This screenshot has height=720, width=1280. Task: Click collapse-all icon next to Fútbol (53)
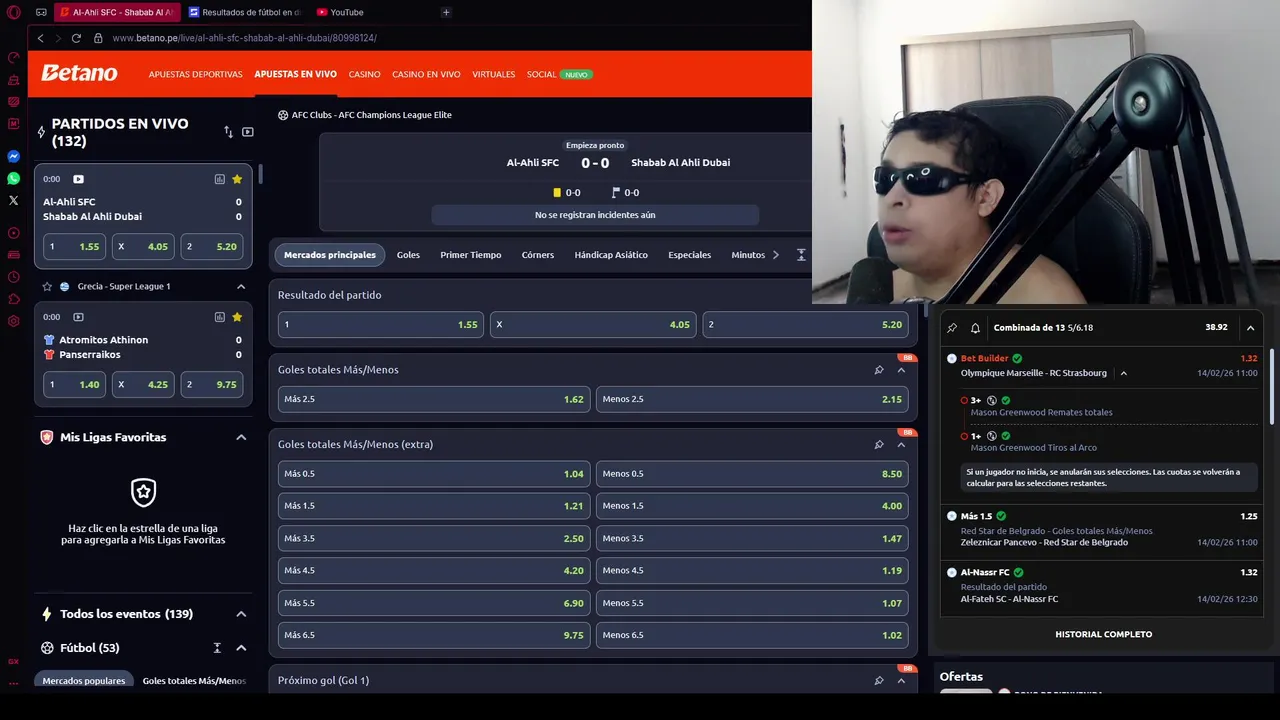click(217, 648)
